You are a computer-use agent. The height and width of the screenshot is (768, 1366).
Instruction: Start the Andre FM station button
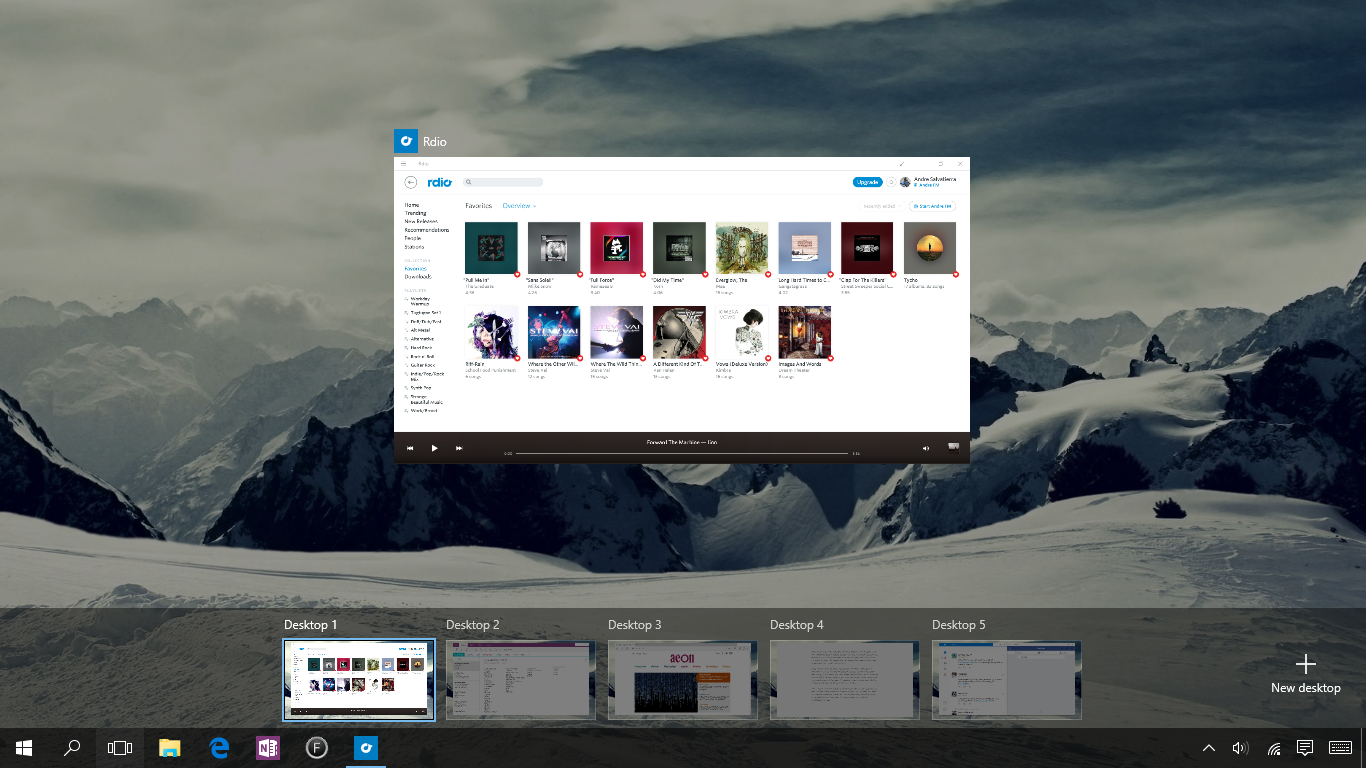coord(932,206)
